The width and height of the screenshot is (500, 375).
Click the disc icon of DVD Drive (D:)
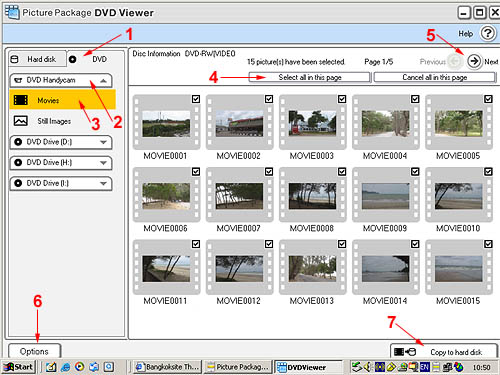click(18, 142)
